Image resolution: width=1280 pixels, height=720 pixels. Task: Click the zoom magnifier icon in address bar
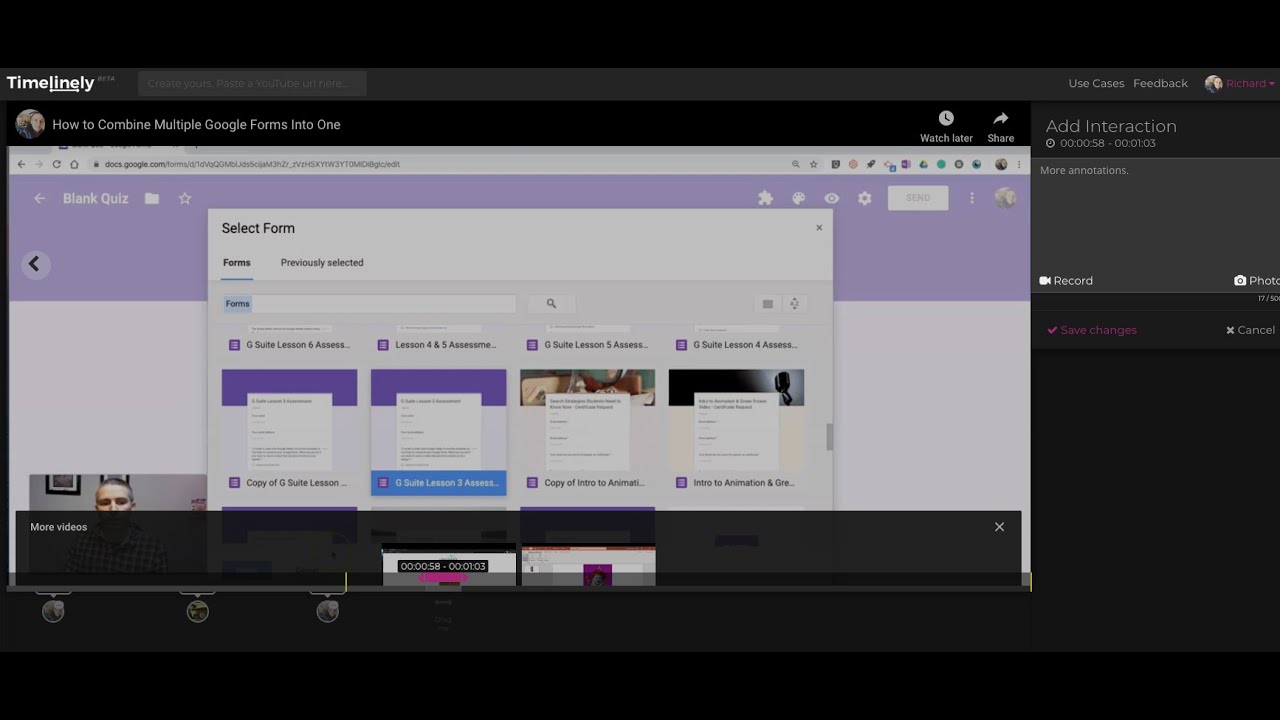(x=796, y=164)
